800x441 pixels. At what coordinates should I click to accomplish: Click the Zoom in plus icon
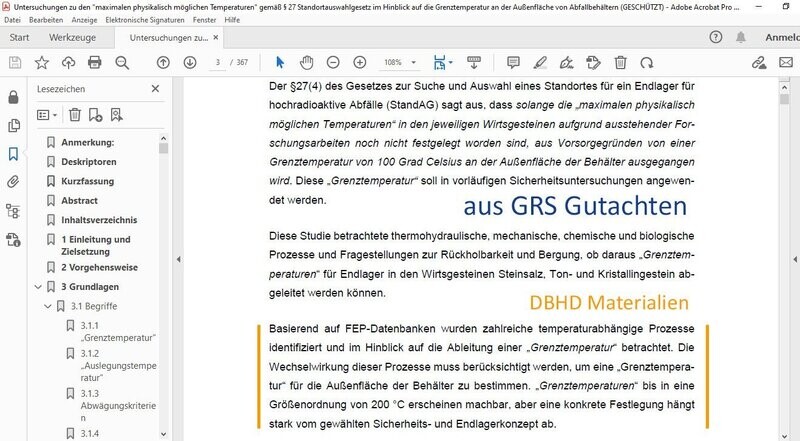[x=360, y=62]
